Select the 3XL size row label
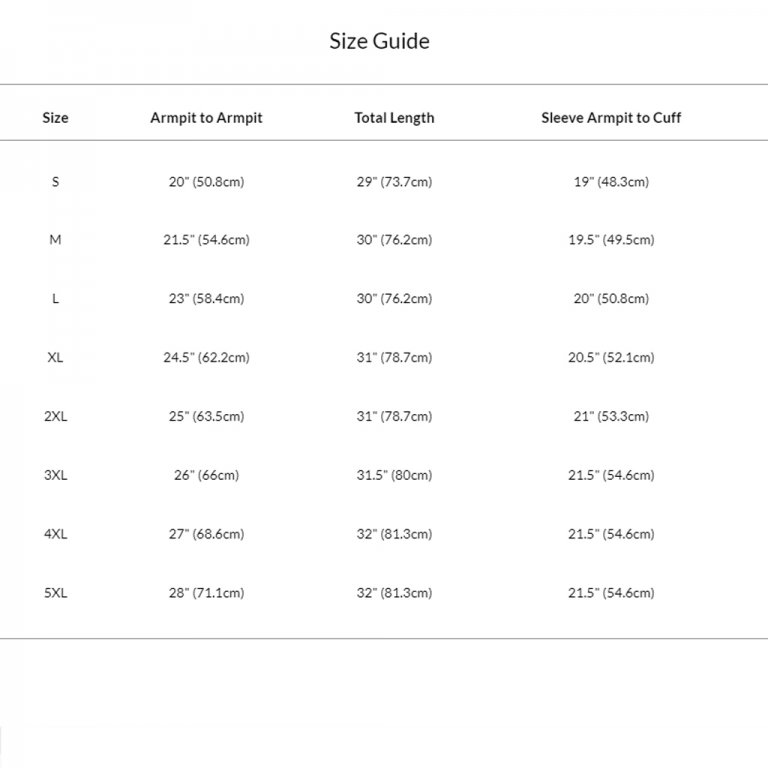768x768 pixels. (x=55, y=475)
